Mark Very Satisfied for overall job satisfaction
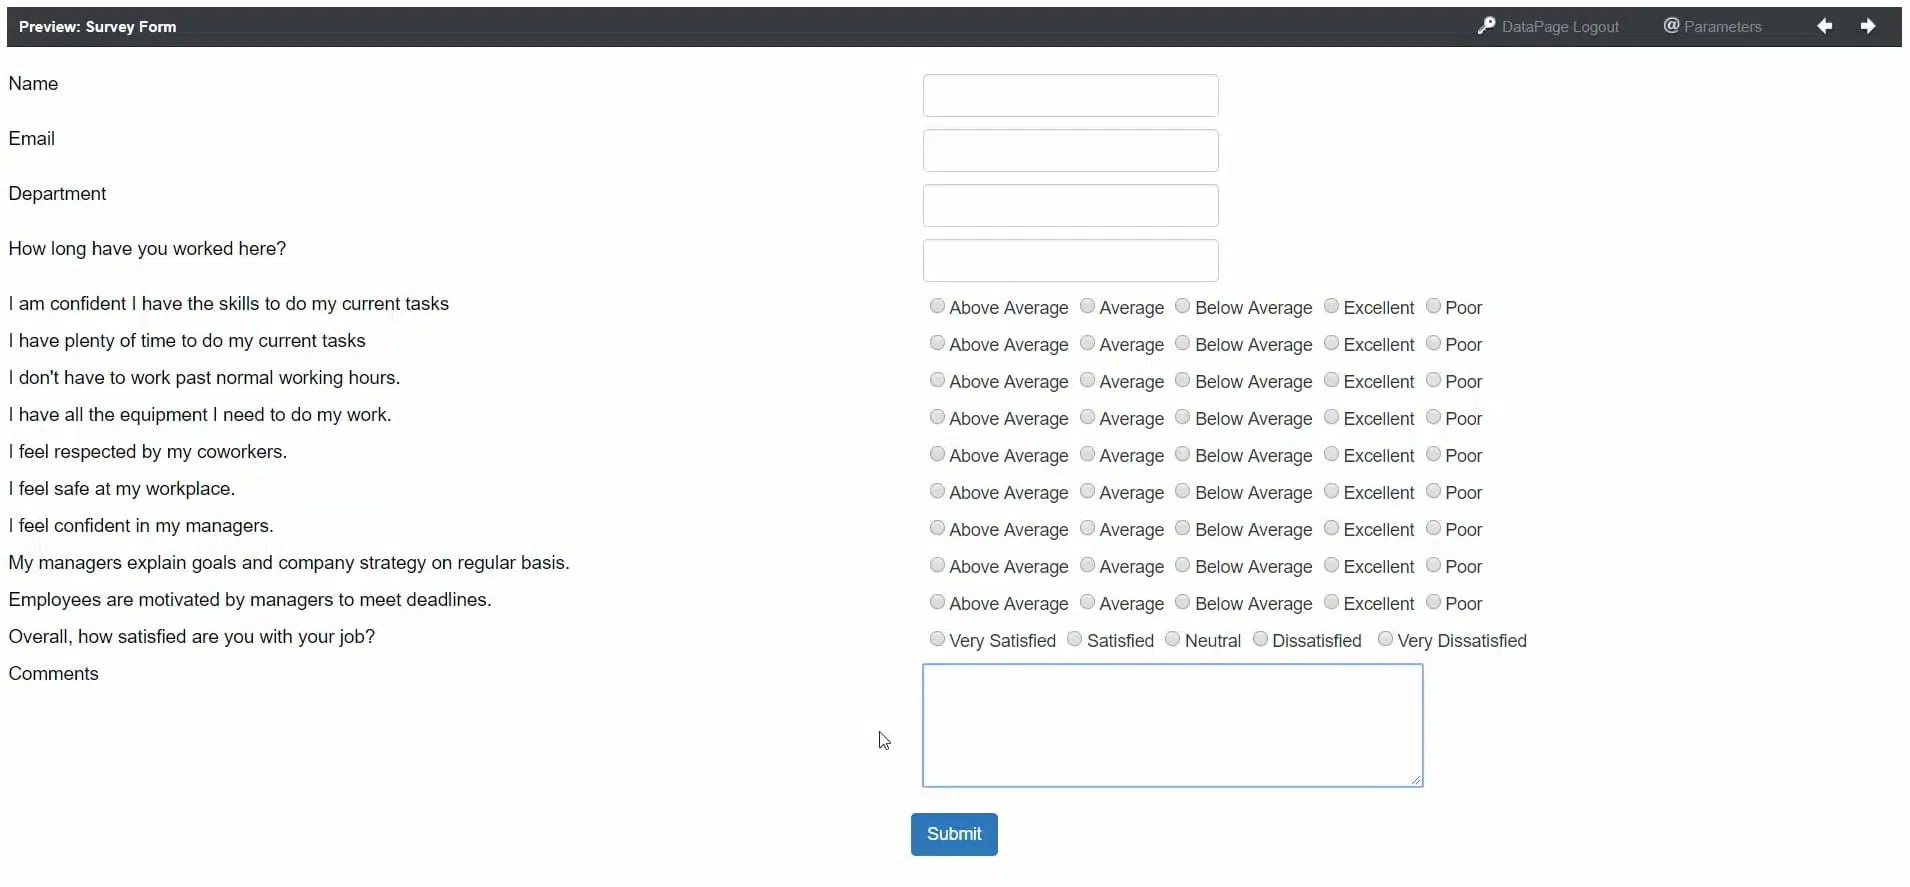Image resolution: width=1910 pixels, height=887 pixels. coord(937,639)
